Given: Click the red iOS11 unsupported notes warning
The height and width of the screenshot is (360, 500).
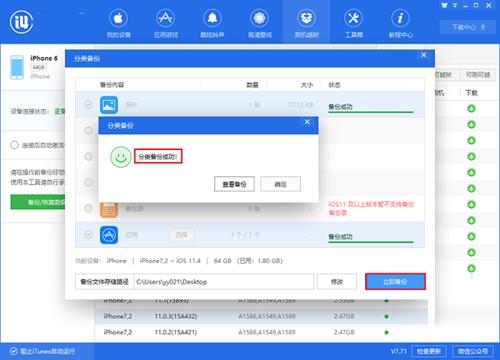Looking at the screenshot, I should (371, 208).
